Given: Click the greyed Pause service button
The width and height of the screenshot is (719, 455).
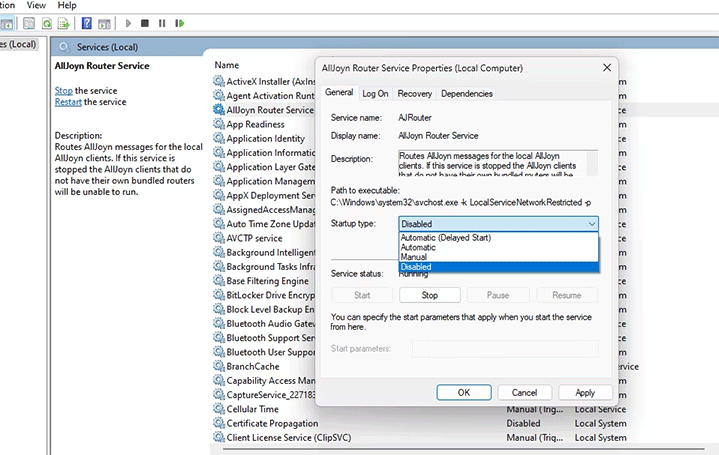Looking at the screenshot, I should tap(498, 295).
